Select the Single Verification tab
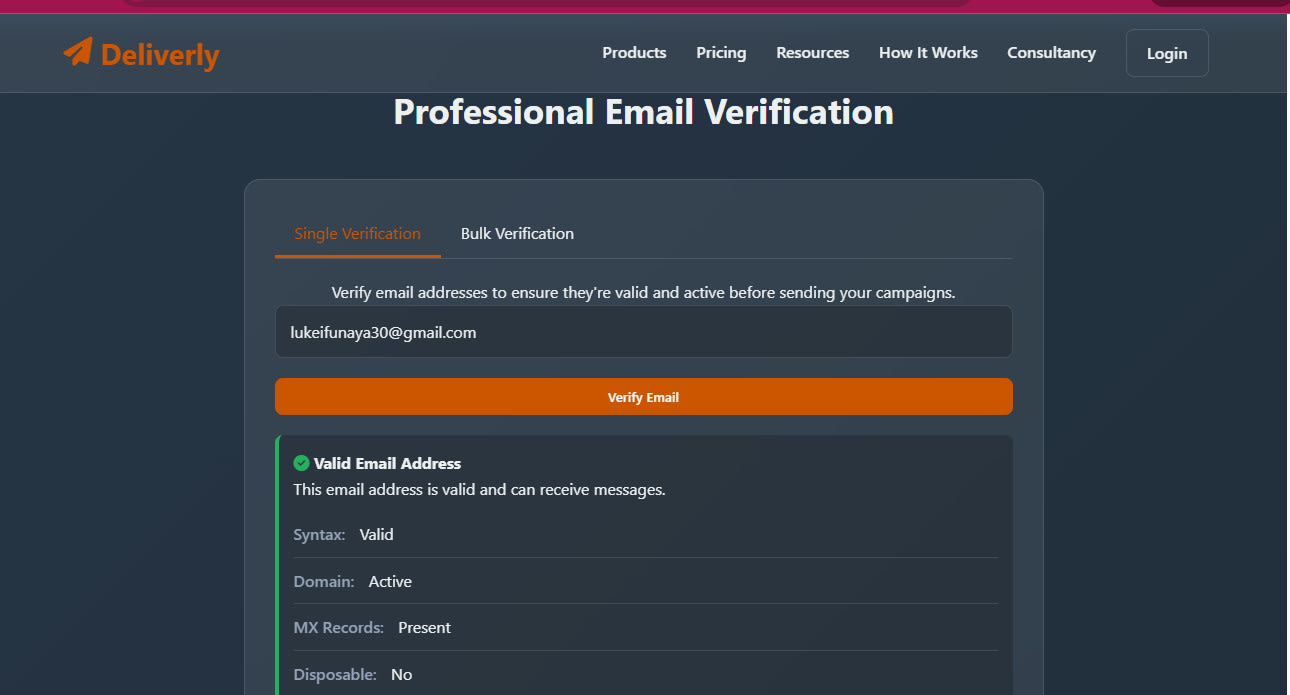Screen dimensions: 1290x695 (357, 234)
